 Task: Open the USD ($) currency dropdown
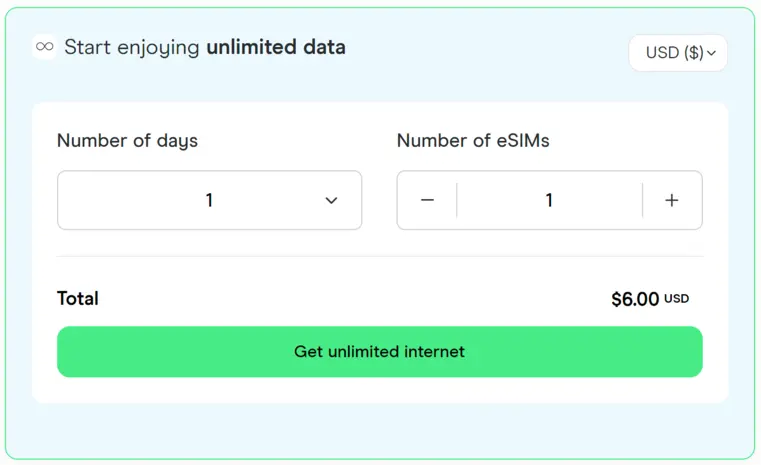(678, 53)
